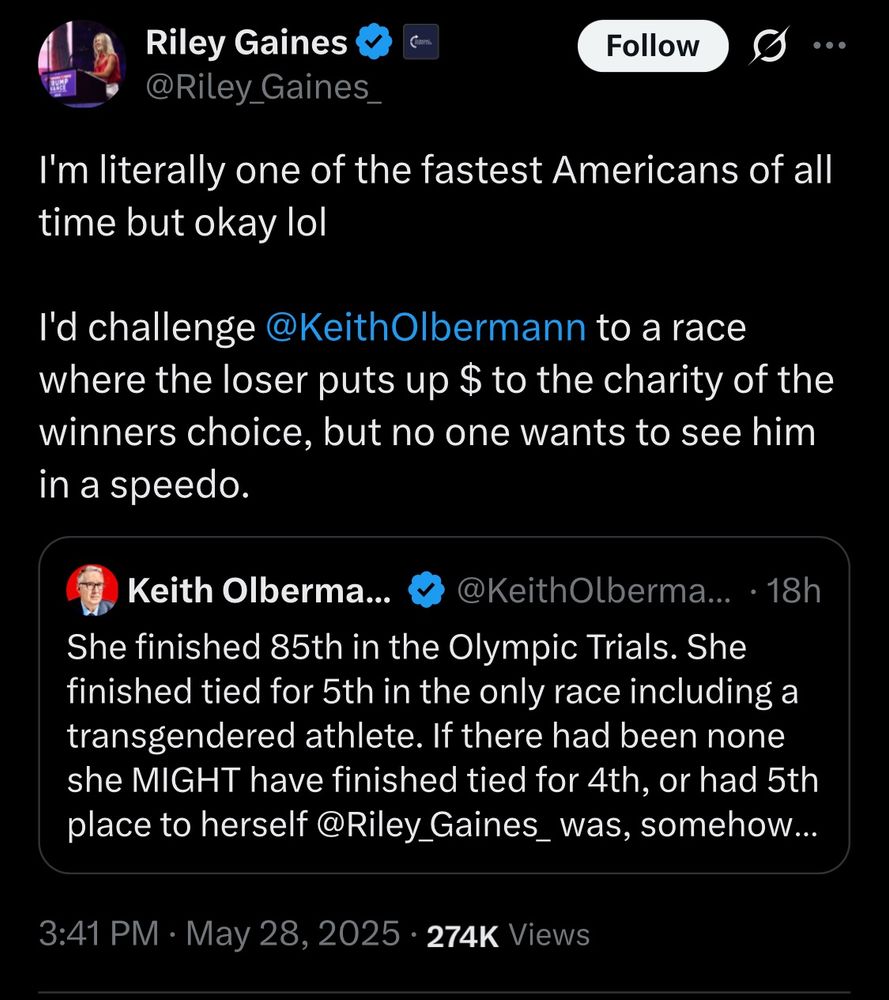Click the affiliation badge beside Riley's checkmark

[420, 43]
